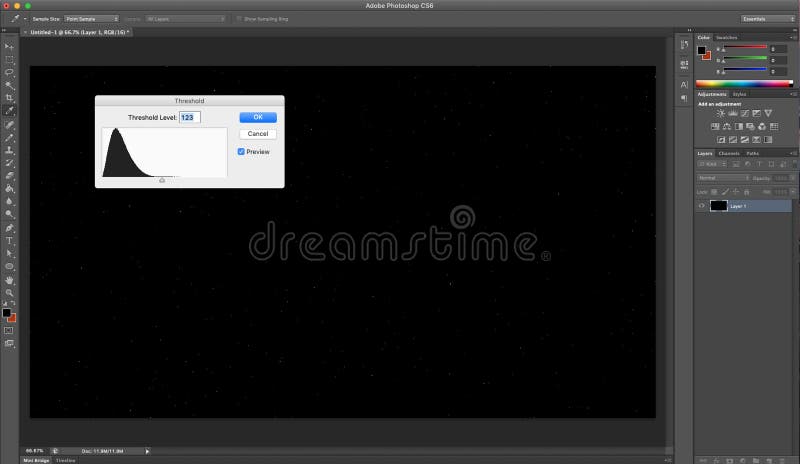Add an Invert adjustment
Viewport: 800px width, 464px height.
(721, 140)
